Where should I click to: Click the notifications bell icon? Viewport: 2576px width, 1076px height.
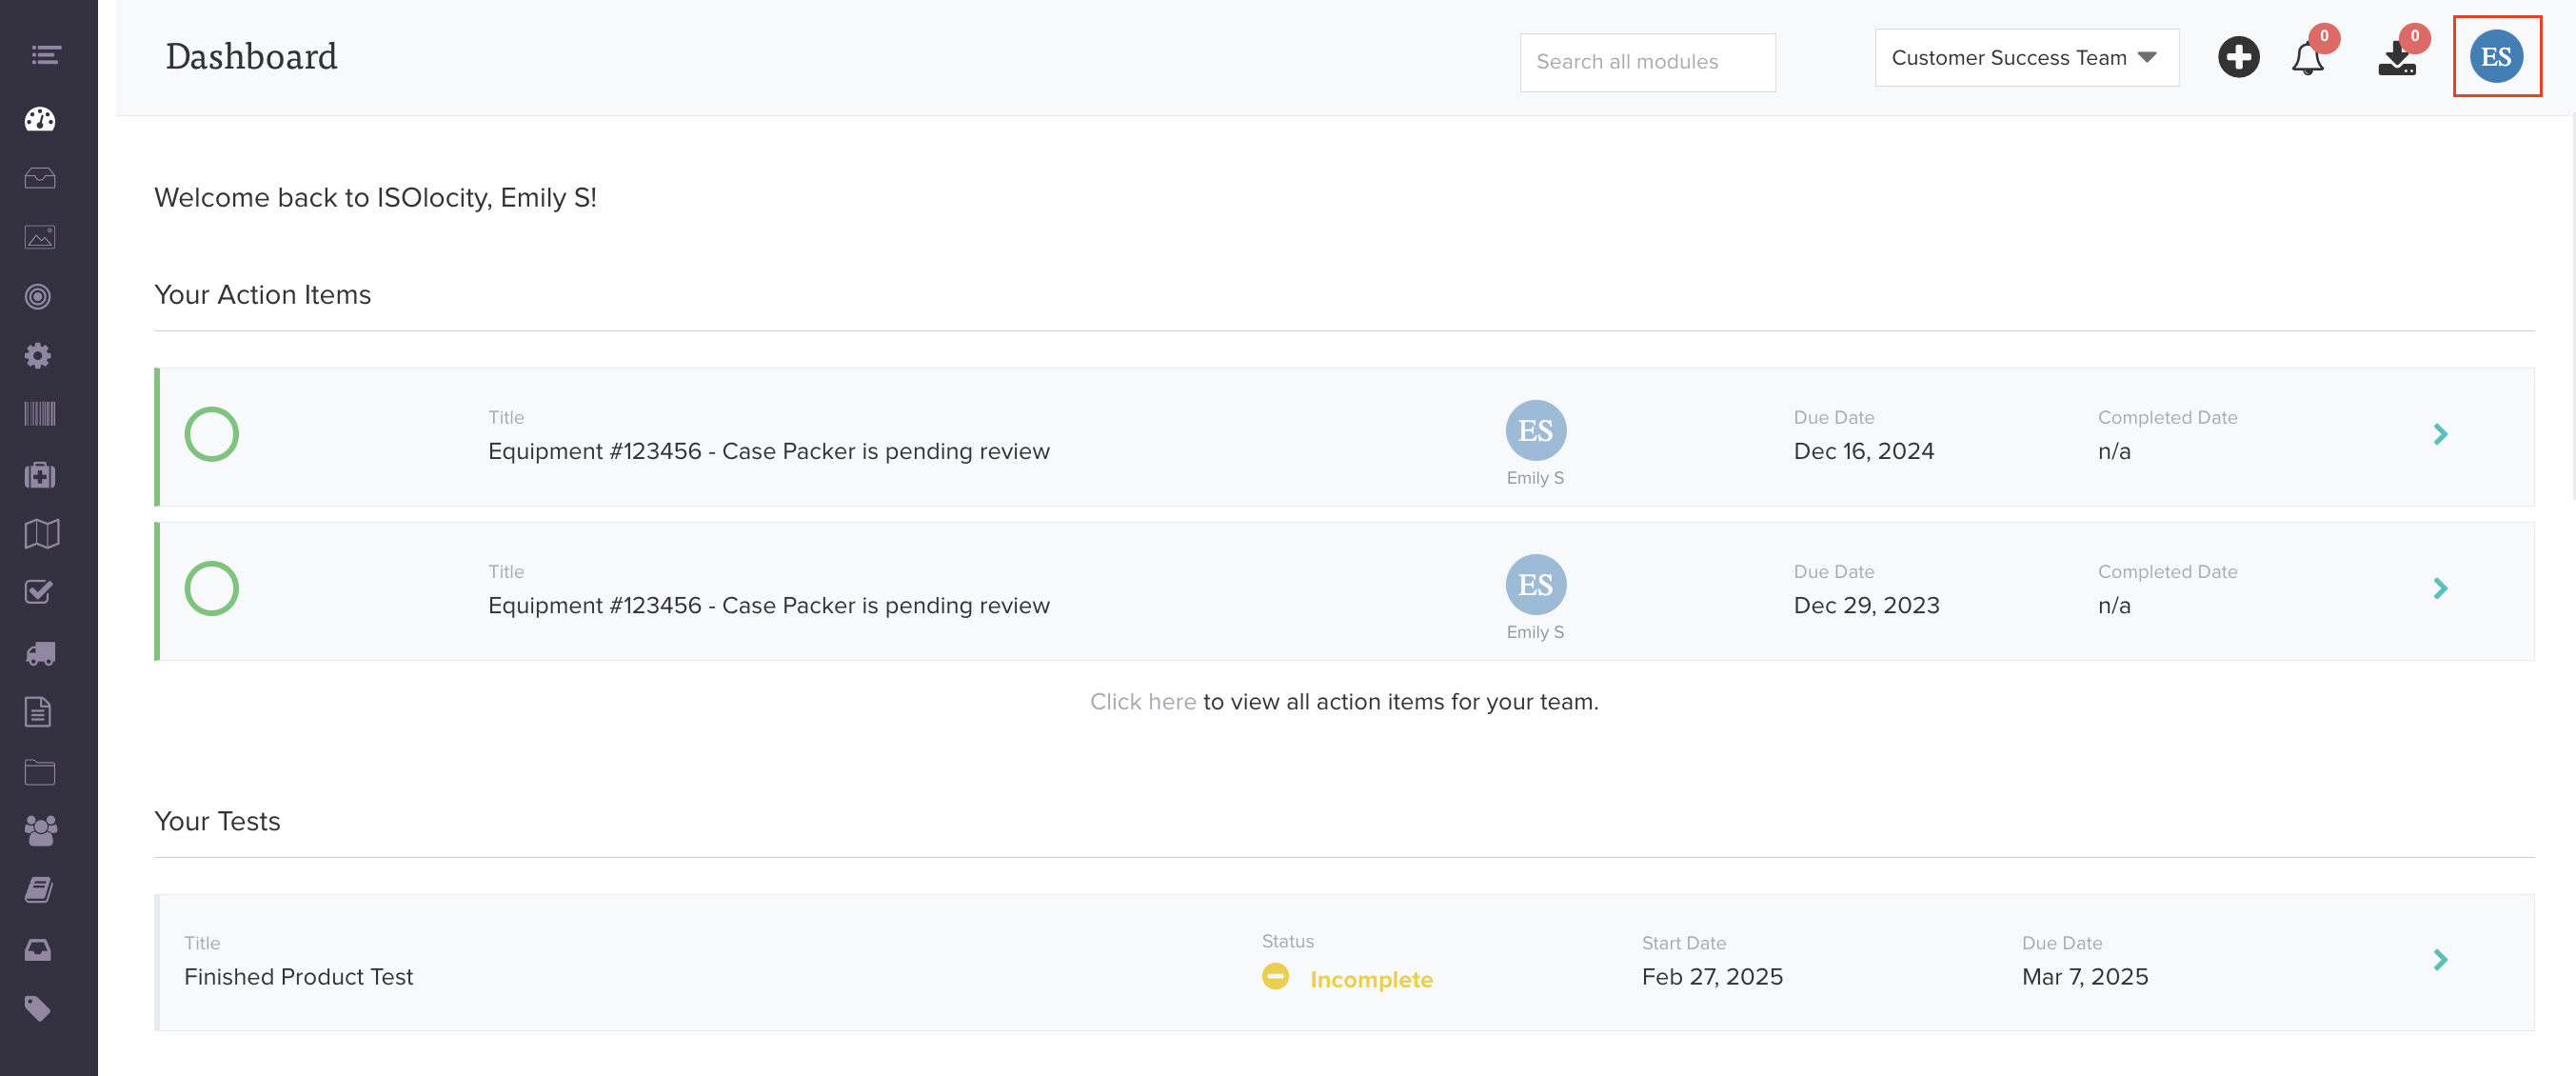(2307, 59)
